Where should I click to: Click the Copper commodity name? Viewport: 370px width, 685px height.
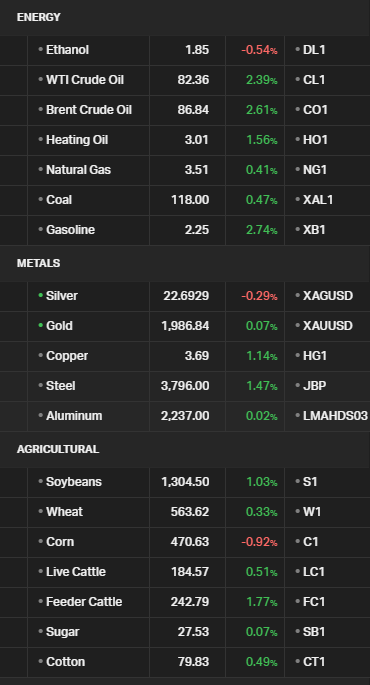point(67,356)
